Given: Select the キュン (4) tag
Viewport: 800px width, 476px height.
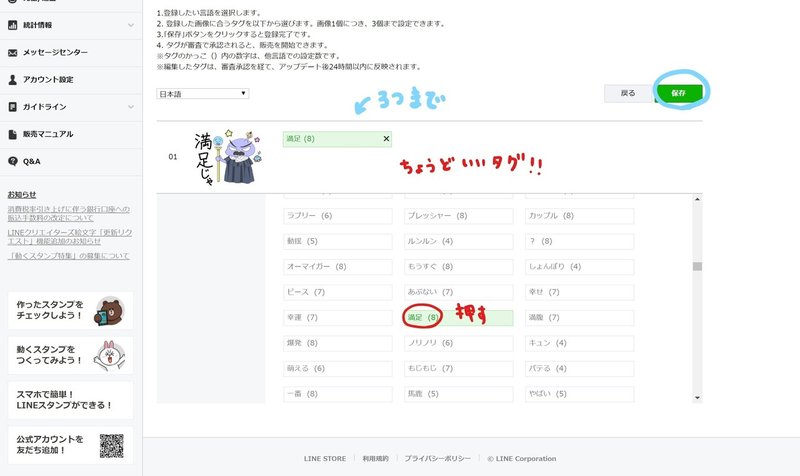Looking at the screenshot, I should tap(580, 343).
